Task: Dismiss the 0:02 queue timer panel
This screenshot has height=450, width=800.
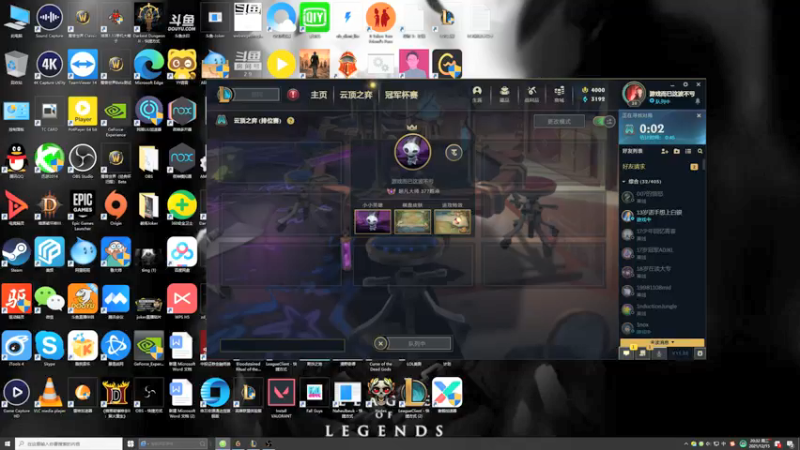Action: (x=699, y=116)
